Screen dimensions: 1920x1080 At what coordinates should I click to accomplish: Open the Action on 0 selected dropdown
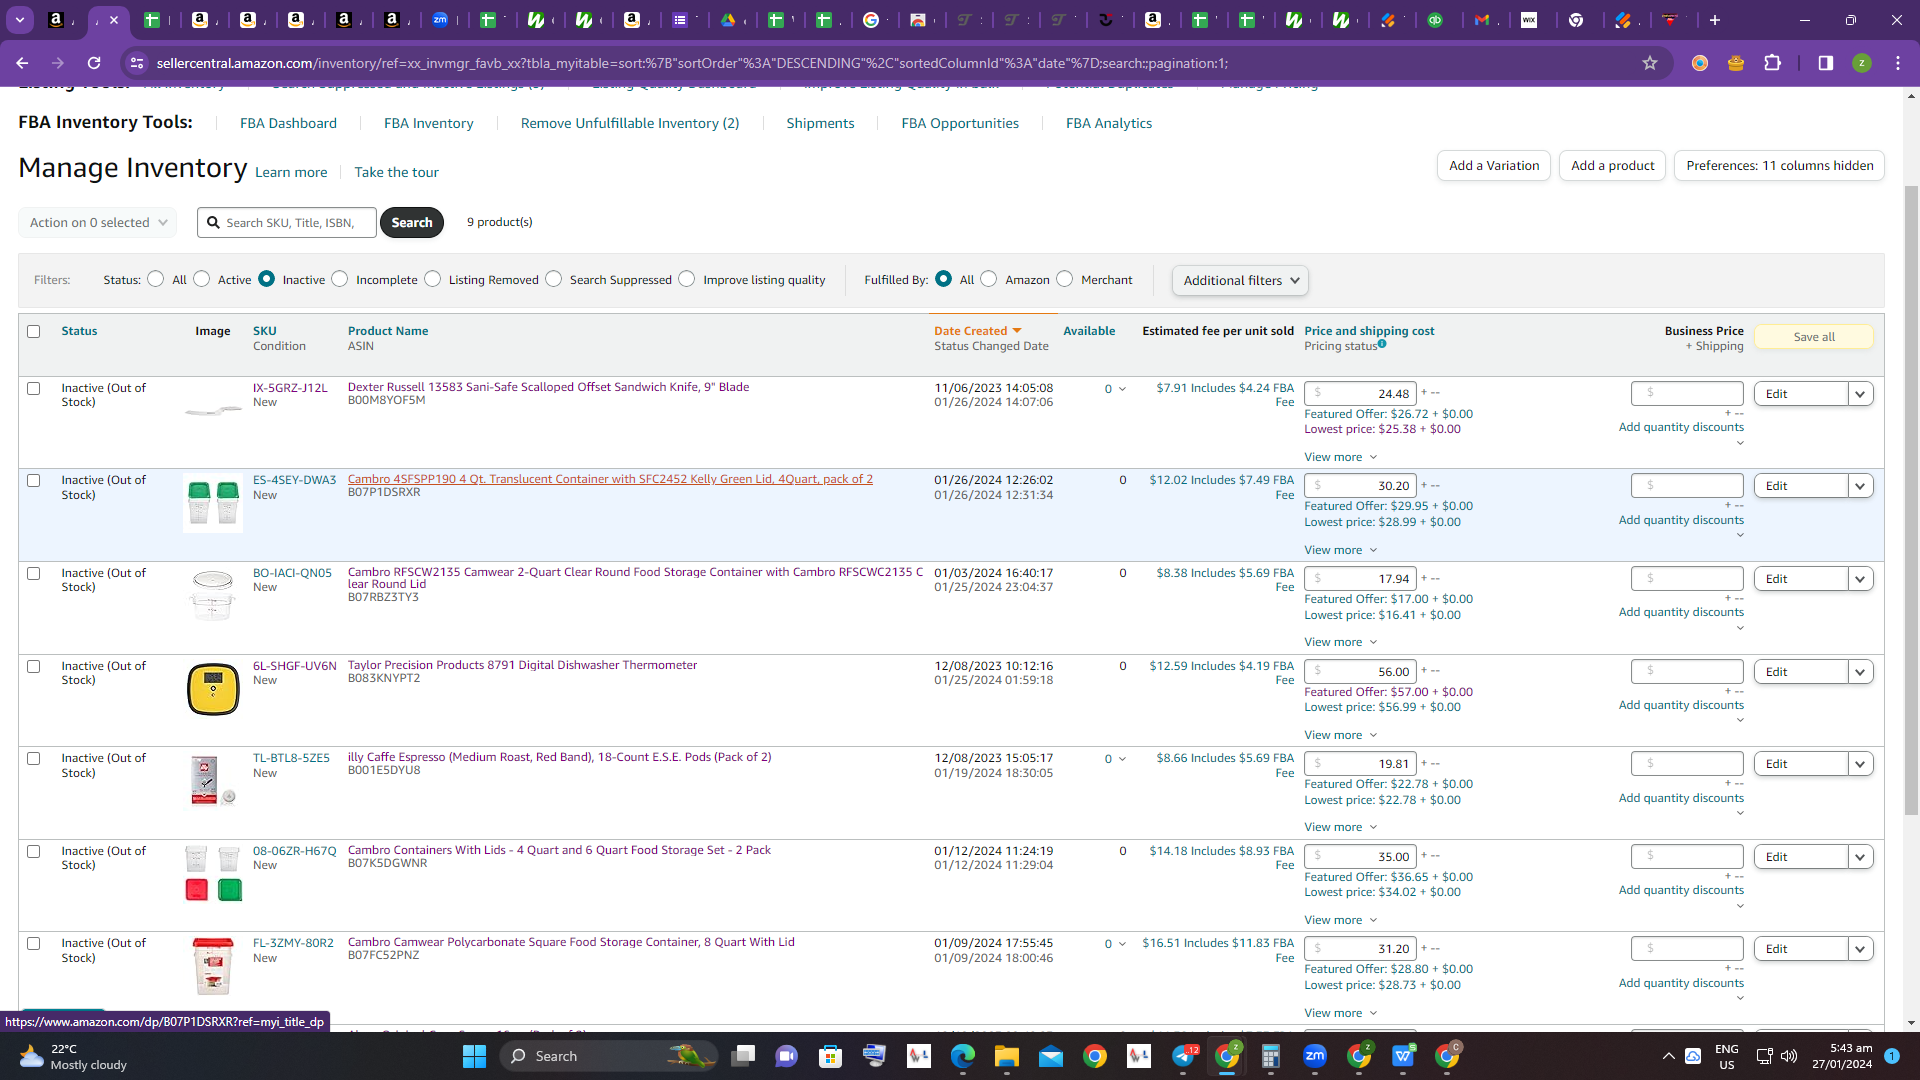coord(97,223)
